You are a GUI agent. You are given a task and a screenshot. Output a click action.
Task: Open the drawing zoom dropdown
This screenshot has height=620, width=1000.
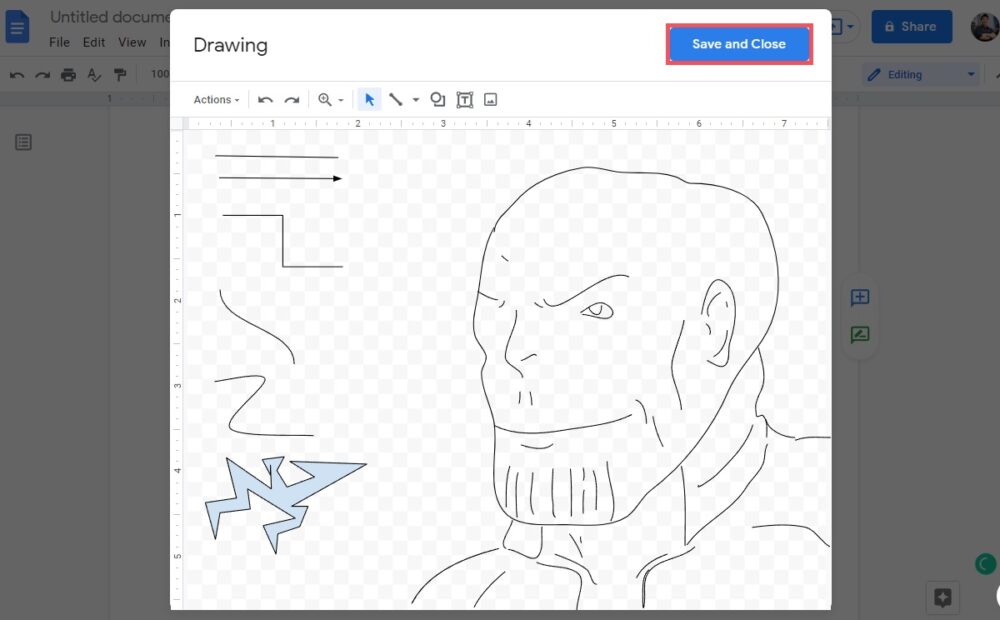click(330, 100)
